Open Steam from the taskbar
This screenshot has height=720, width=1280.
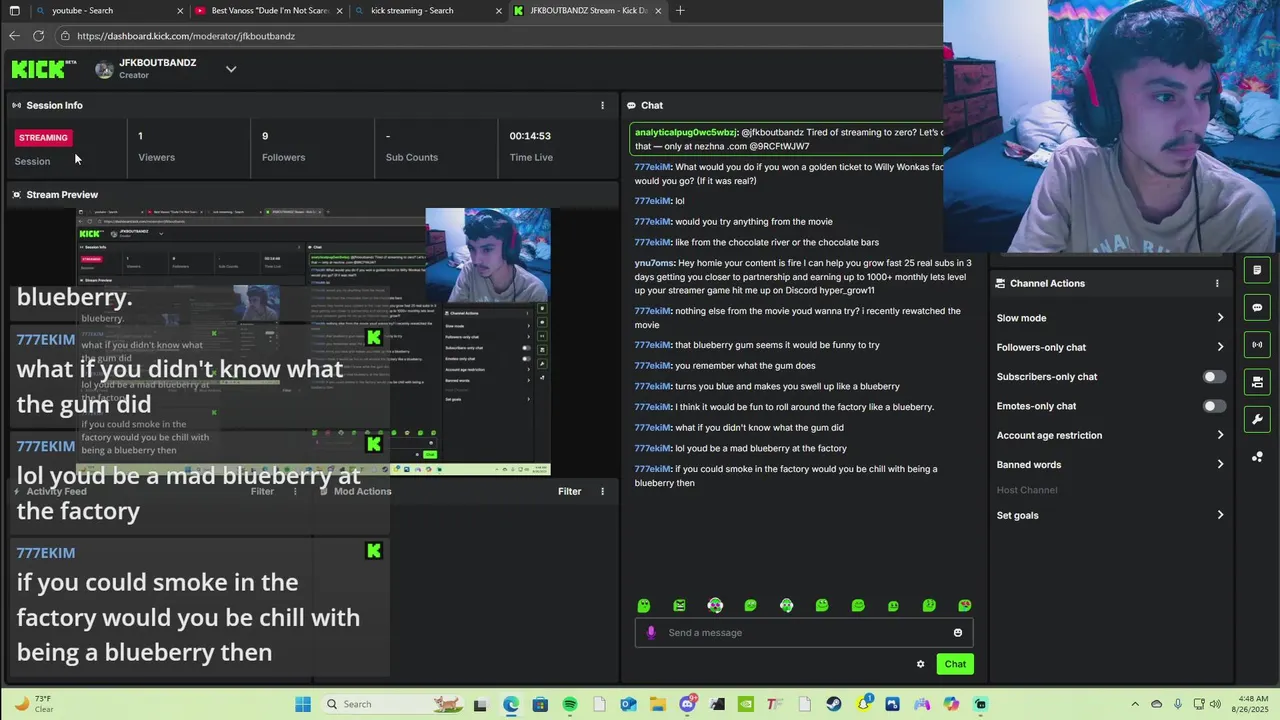point(834,704)
